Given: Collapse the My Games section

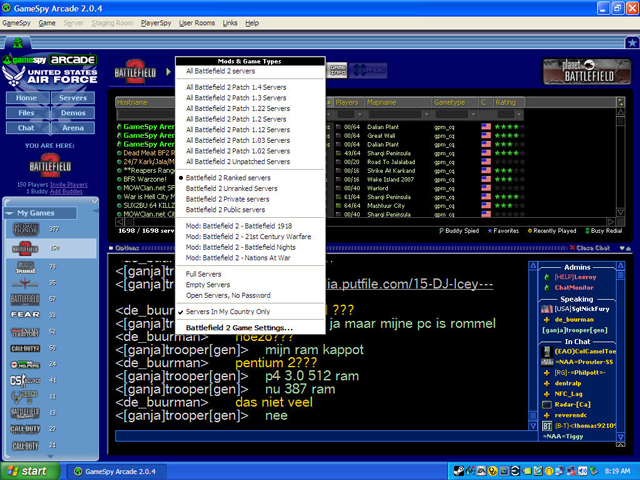Looking at the screenshot, I should (10, 213).
